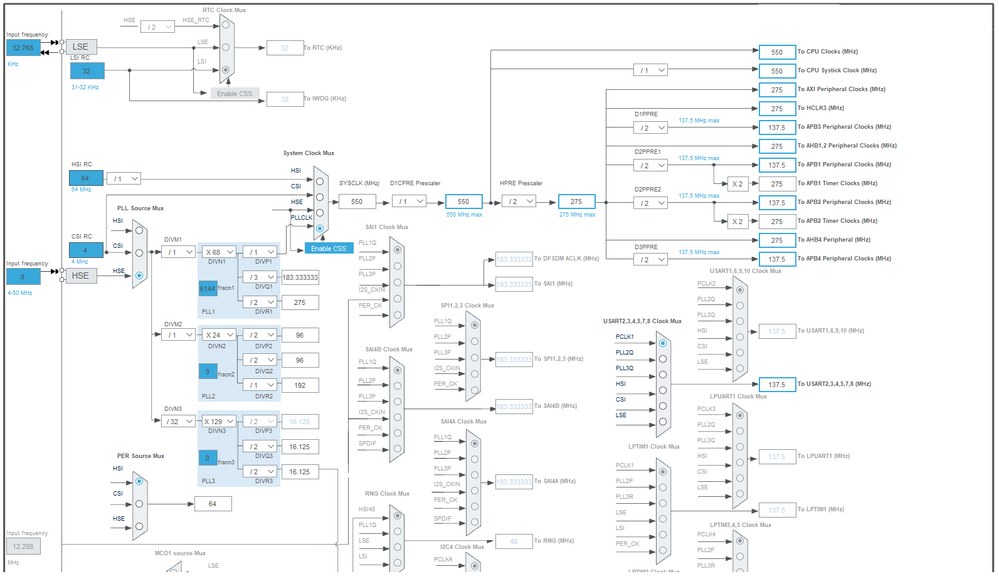Viewport: 999px width, 578px height.
Task: Open the D1CPRE Prescaler dropdown
Action: [x=409, y=201]
